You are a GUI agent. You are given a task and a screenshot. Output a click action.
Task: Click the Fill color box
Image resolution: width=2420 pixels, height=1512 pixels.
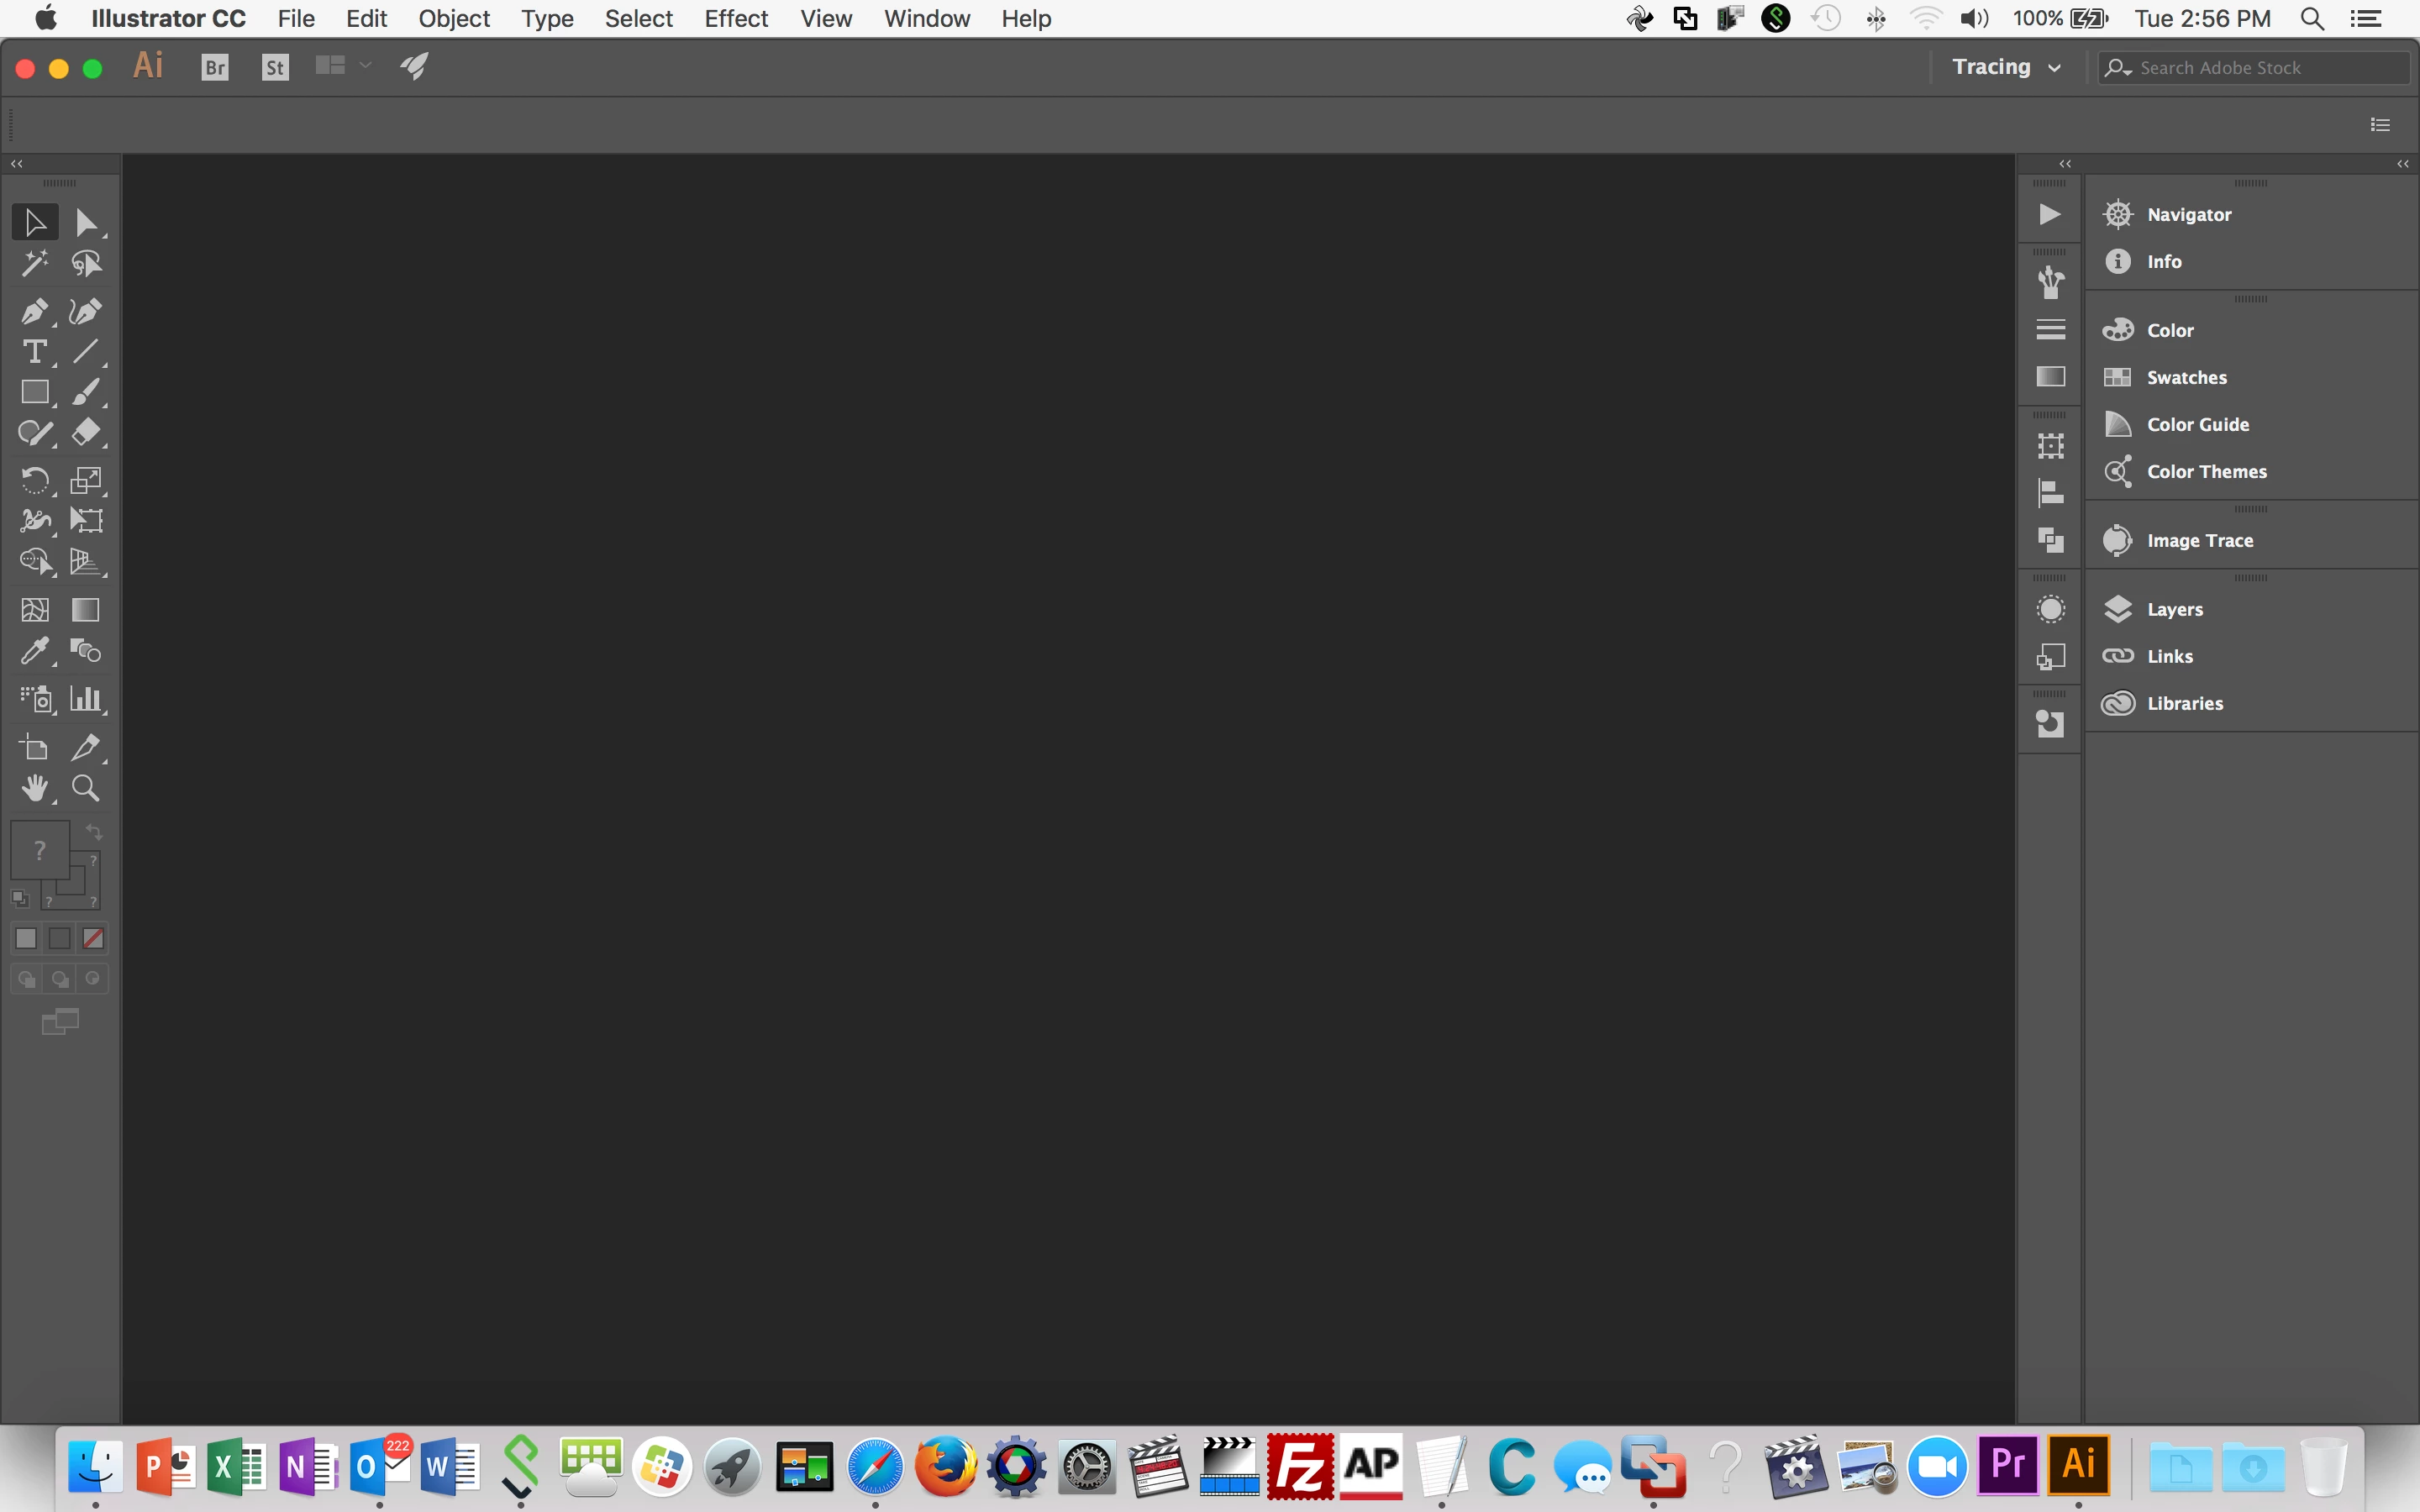(39, 850)
